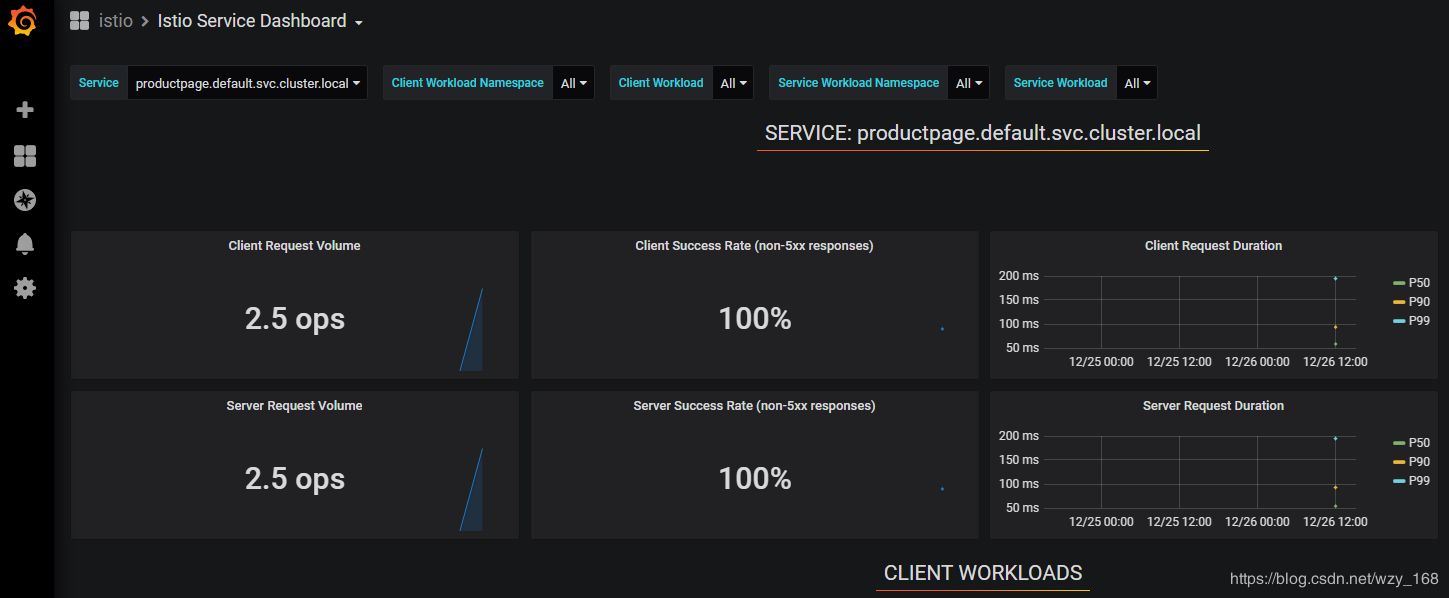1449x598 pixels.
Task: Click the dashboards grid icon near the breadcrumb
Action: [79, 20]
